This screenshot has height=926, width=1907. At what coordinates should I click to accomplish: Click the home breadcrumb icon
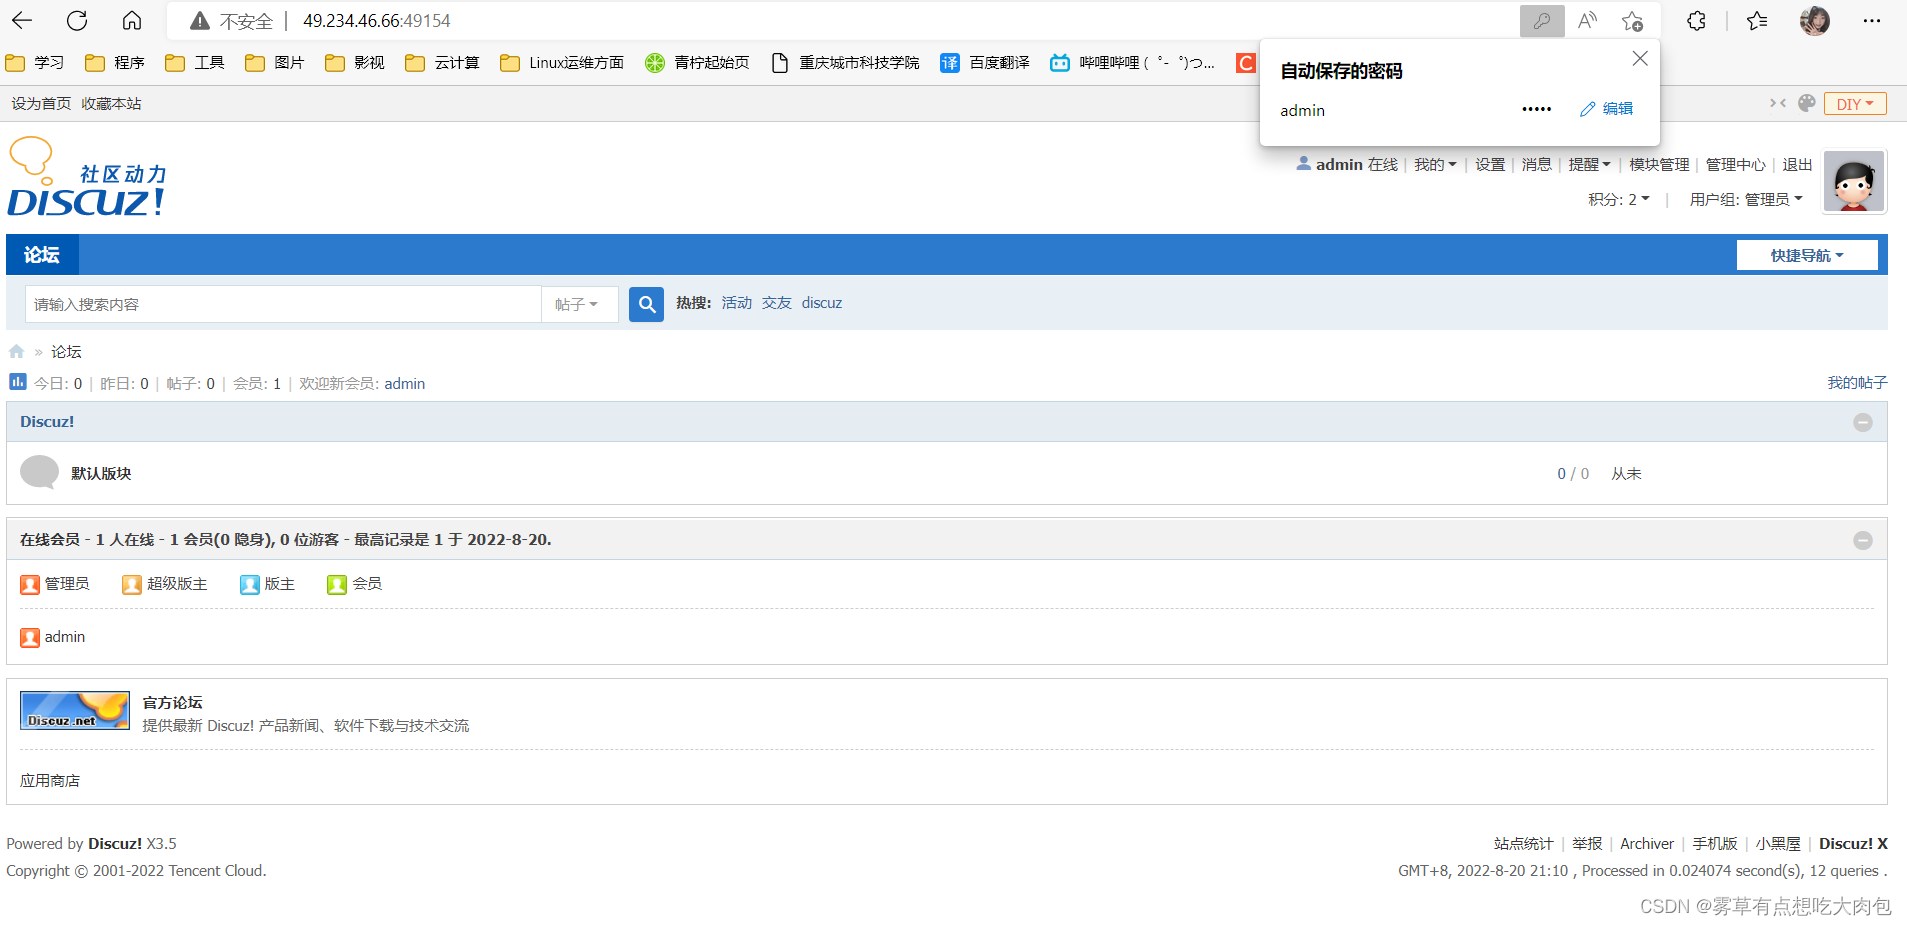[16, 352]
